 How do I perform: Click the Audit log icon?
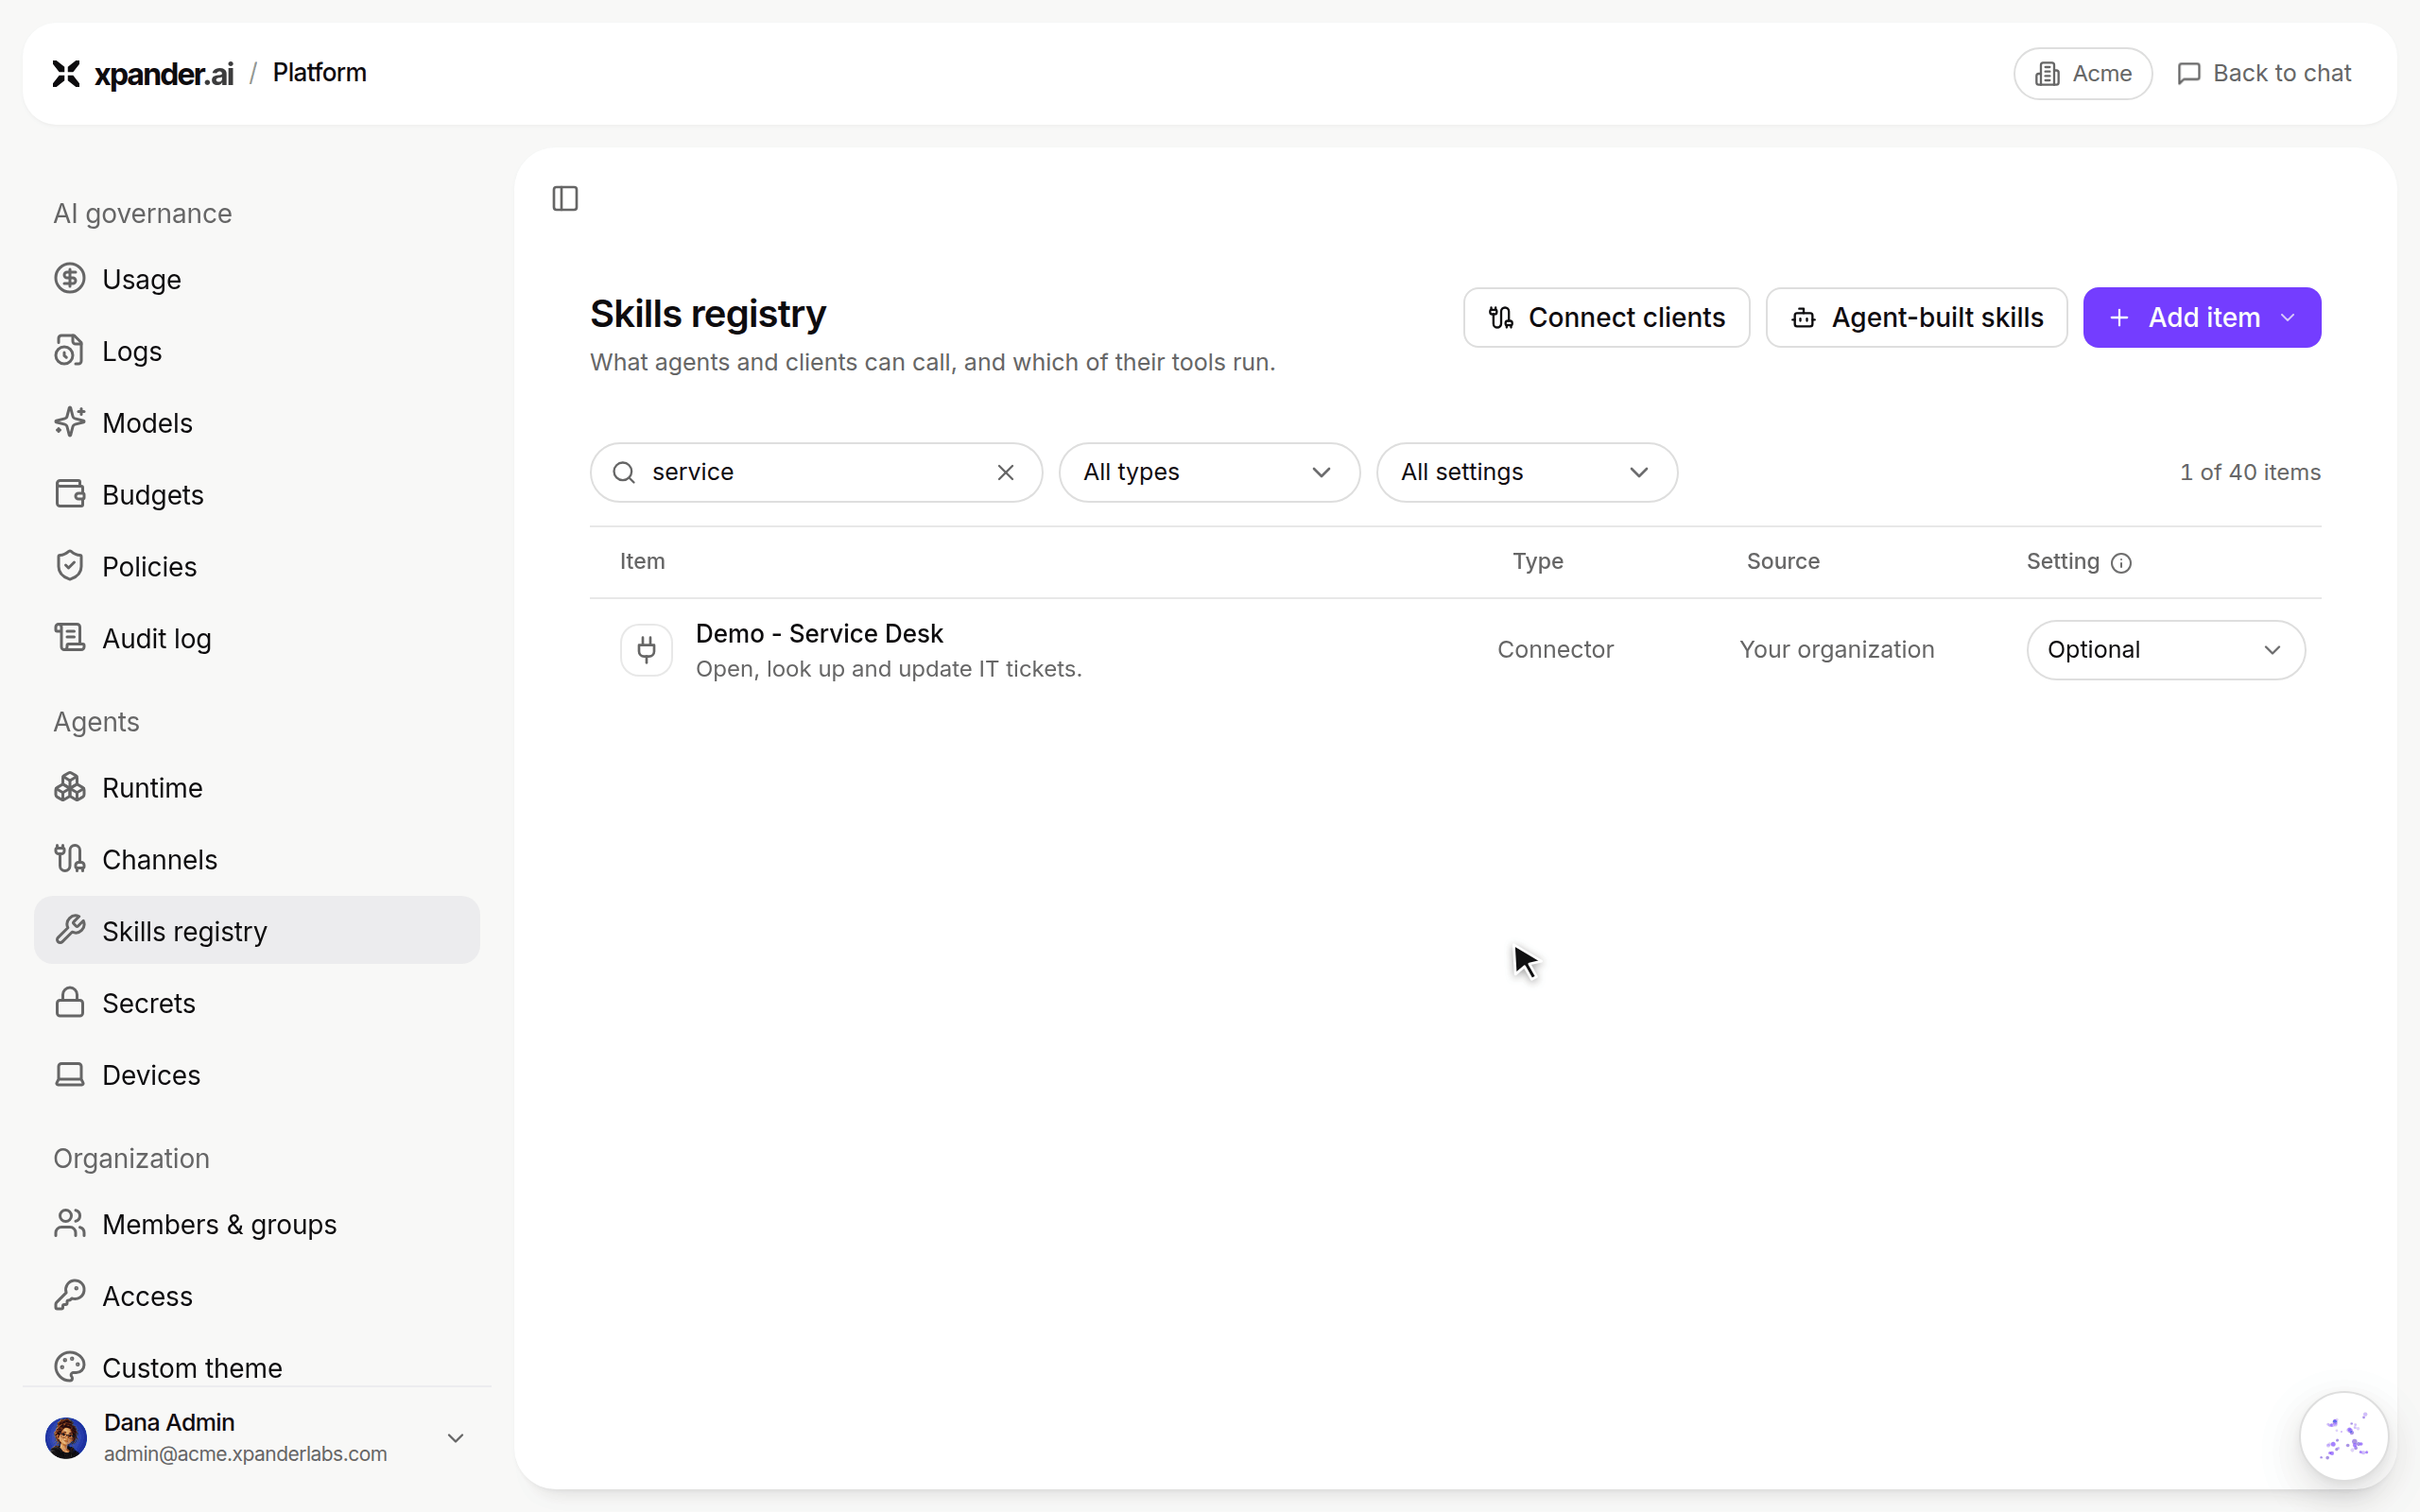pos(69,638)
